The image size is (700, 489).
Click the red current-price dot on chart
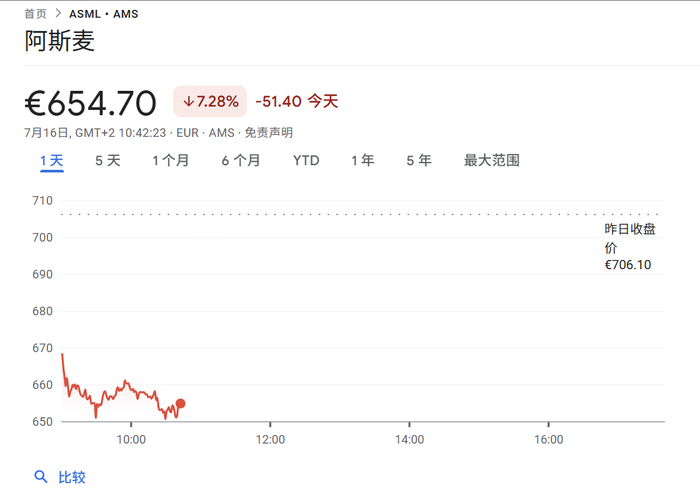(x=180, y=404)
